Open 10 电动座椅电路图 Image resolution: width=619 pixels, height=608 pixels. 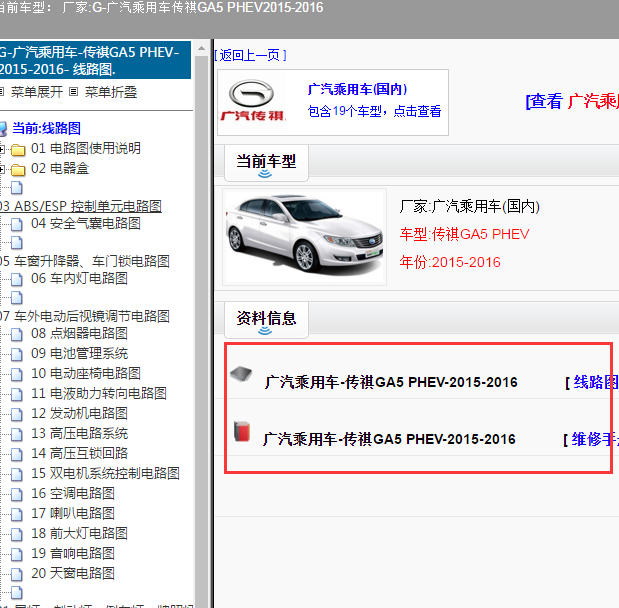point(86,373)
